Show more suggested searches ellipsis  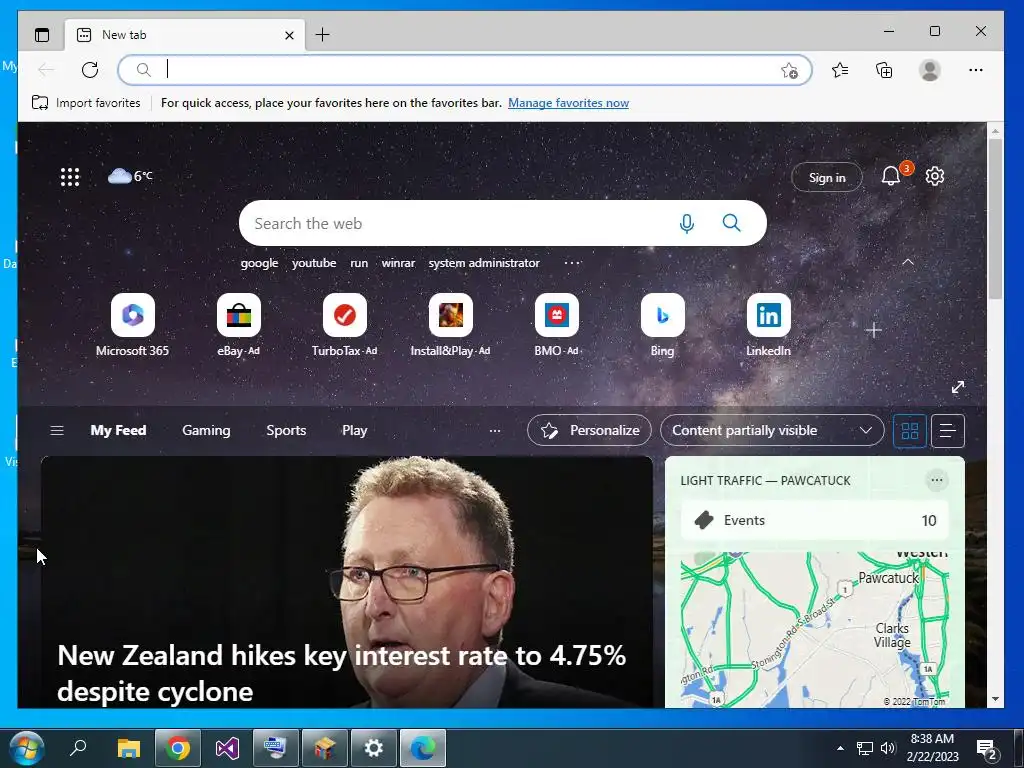pos(572,263)
